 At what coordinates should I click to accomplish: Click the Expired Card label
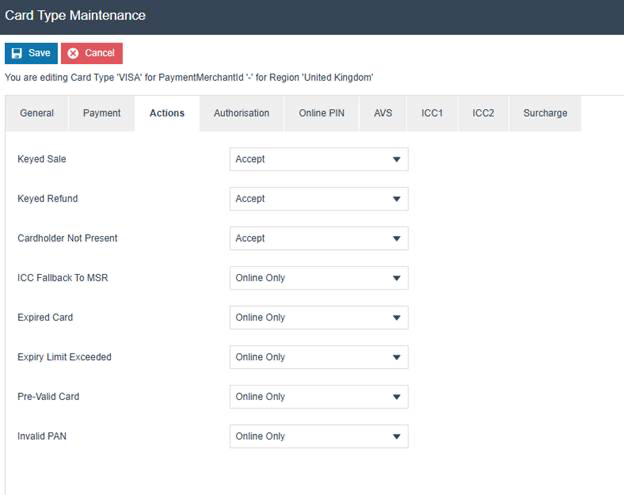click(x=45, y=318)
